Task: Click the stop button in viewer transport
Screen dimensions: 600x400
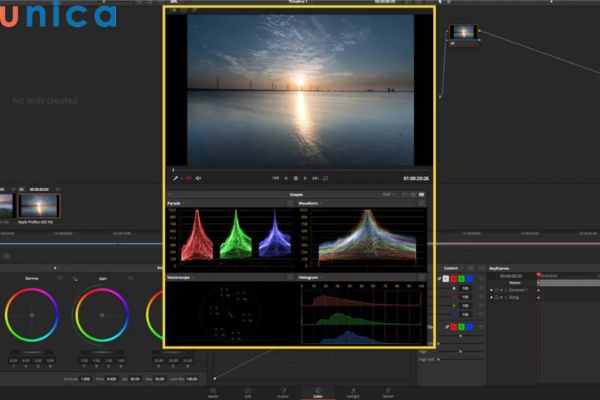Action: (x=296, y=178)
